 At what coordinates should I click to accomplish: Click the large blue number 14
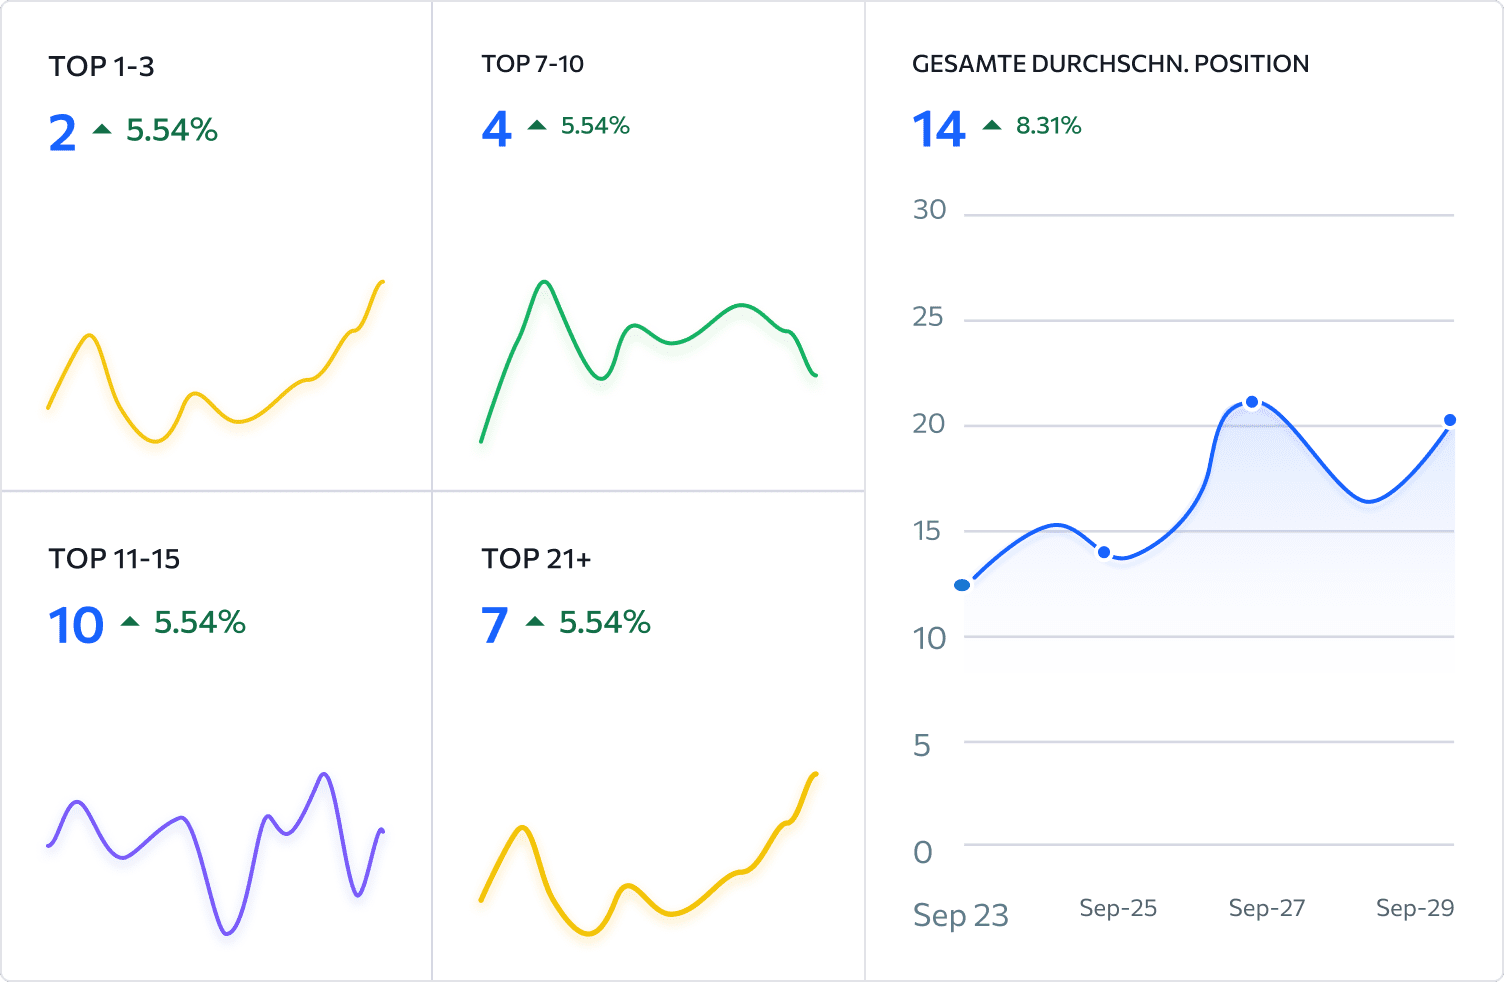(939, 130)
